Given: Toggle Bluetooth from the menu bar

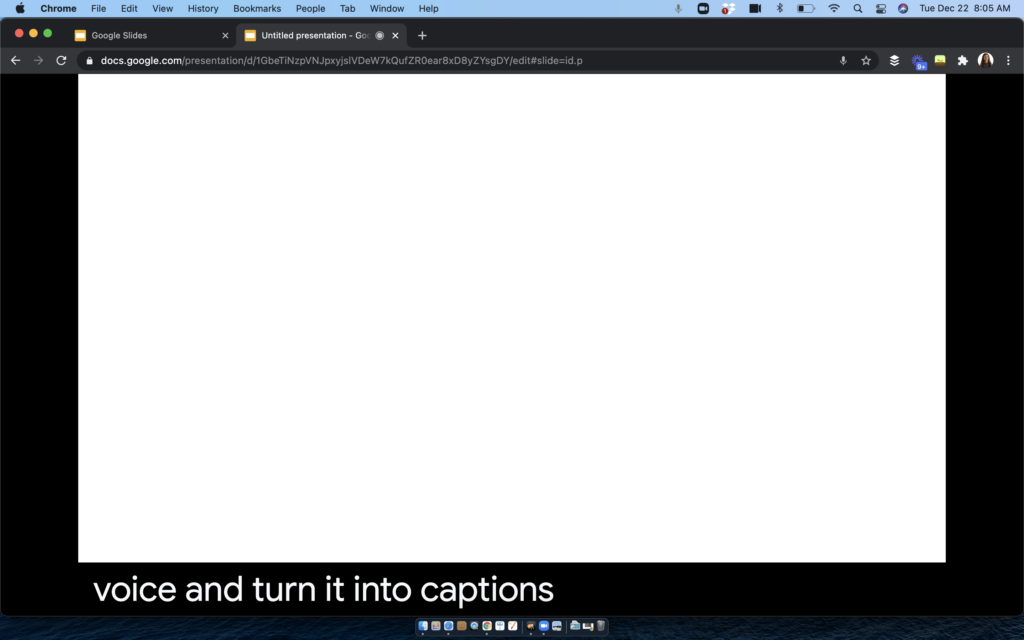Looking at the screenshot, I should pos(780,8).
